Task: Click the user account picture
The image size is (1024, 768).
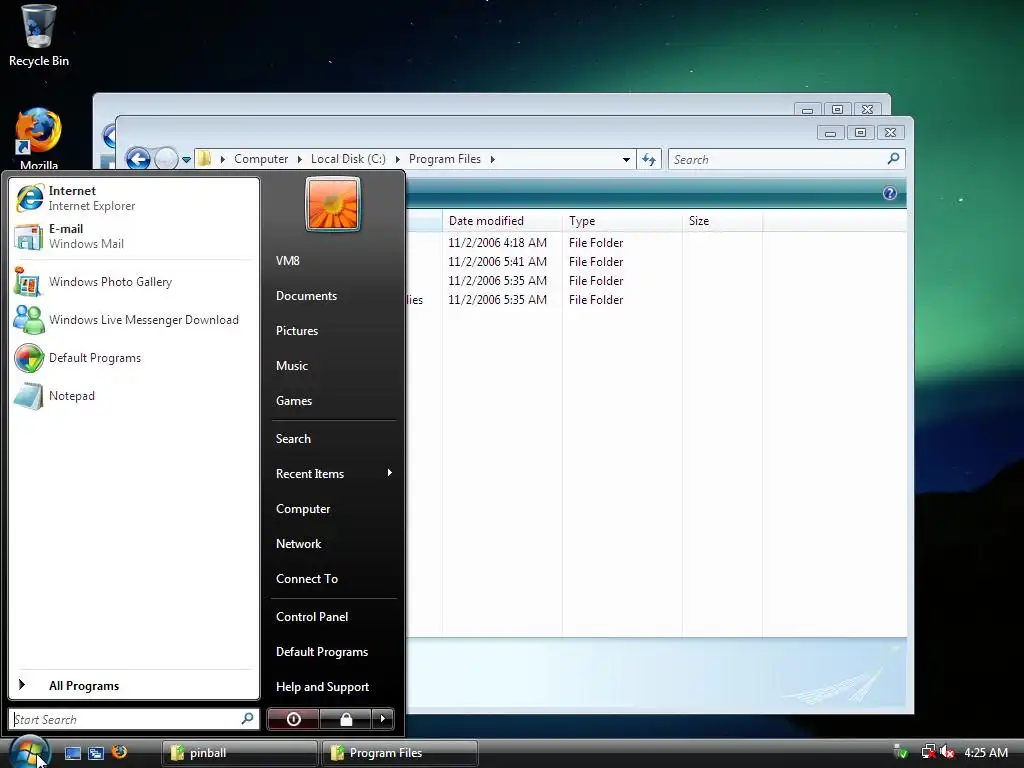Action: coord(333,204)
